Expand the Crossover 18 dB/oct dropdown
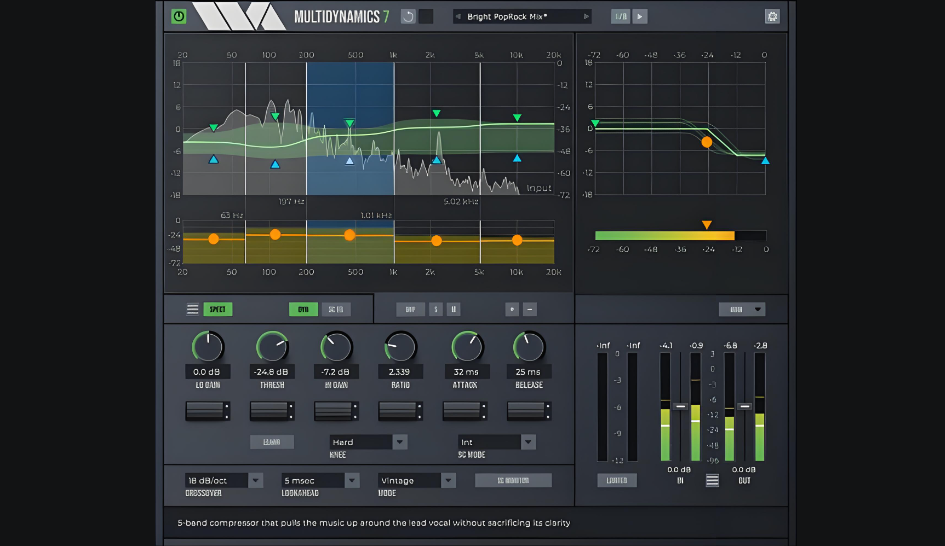Screen dimensions: 945x546 coord(224,480)
